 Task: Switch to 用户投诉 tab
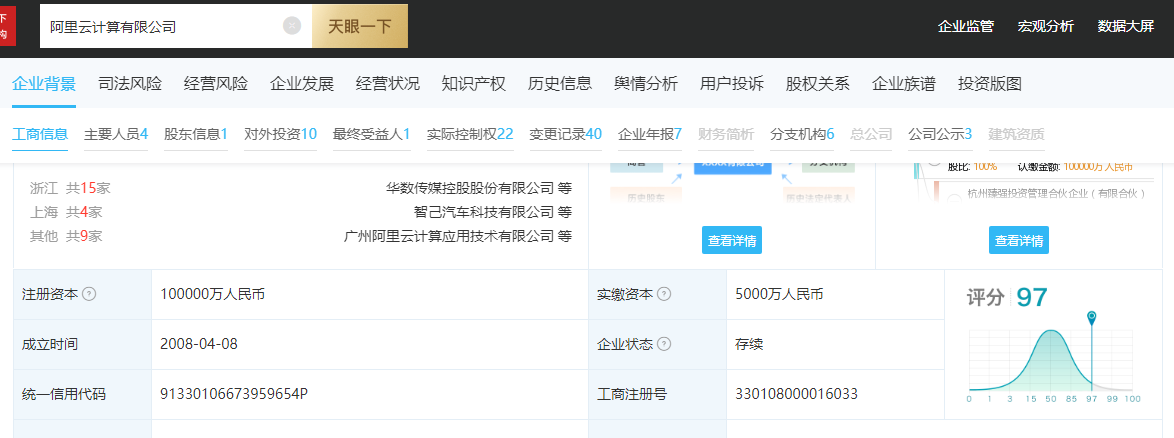pos(732,84)
